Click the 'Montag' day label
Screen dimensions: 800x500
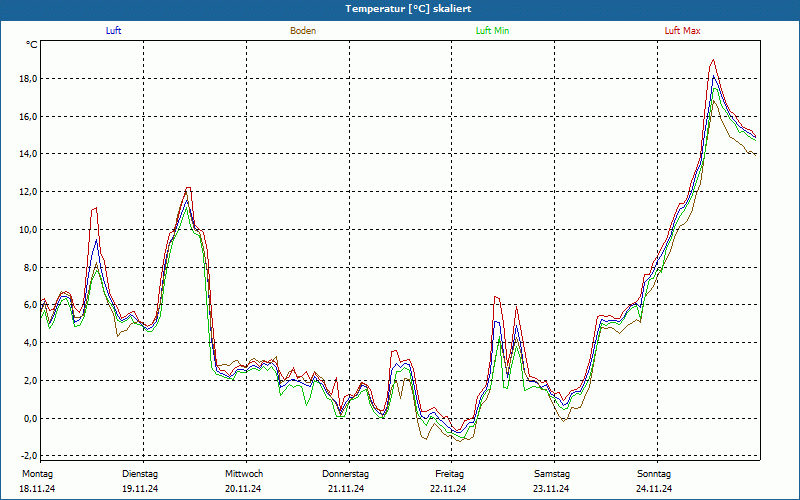coord(37,474)
